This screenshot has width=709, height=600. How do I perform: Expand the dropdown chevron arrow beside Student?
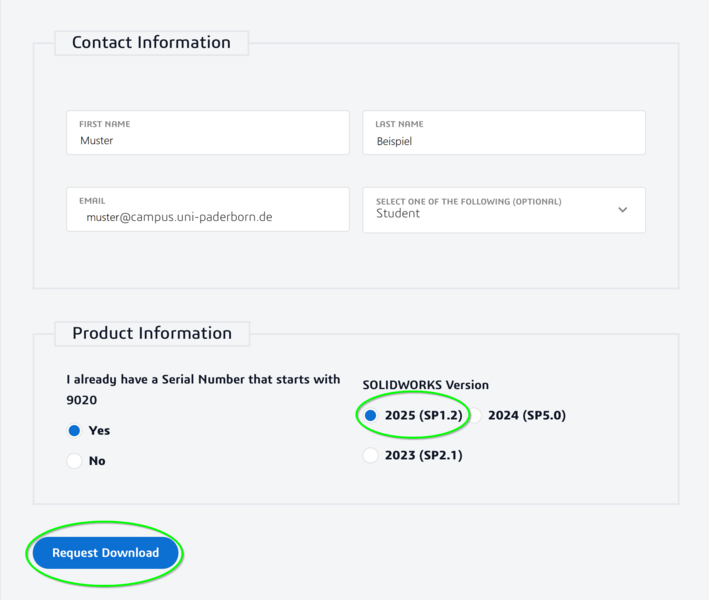623,210
